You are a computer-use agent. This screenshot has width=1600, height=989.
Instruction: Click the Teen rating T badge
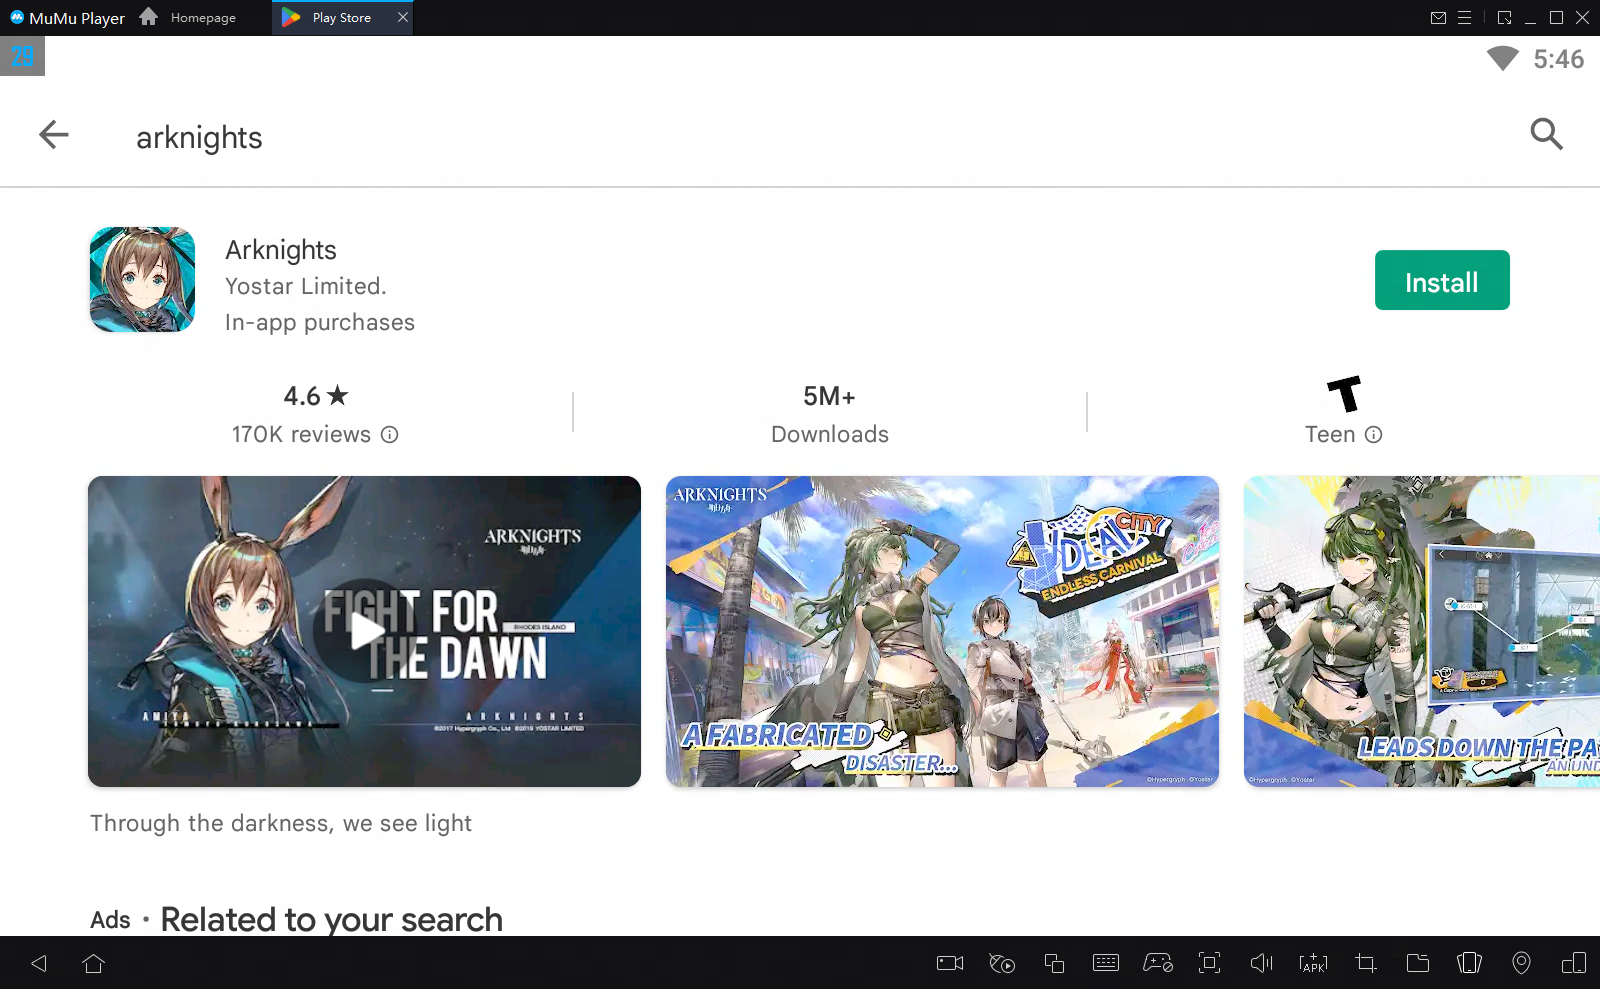click(1344, 394)
